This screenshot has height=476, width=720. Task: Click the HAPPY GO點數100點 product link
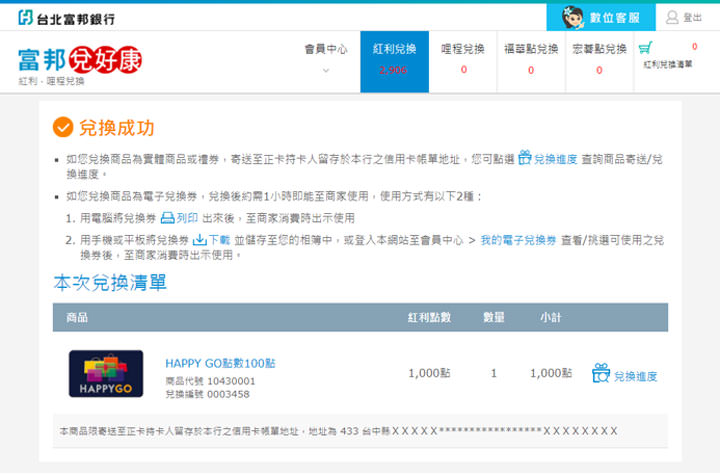[x=220, y=362]
